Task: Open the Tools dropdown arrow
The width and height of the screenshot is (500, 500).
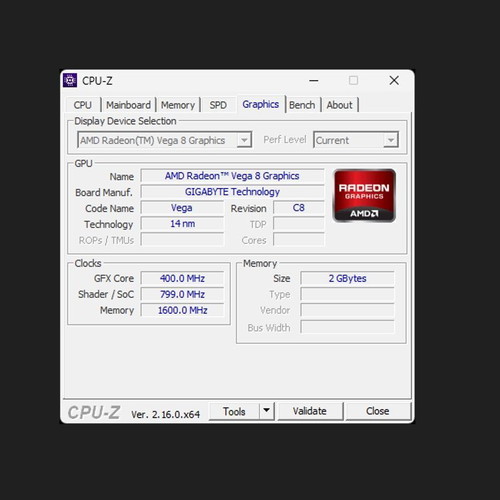Action: point(267,411)
